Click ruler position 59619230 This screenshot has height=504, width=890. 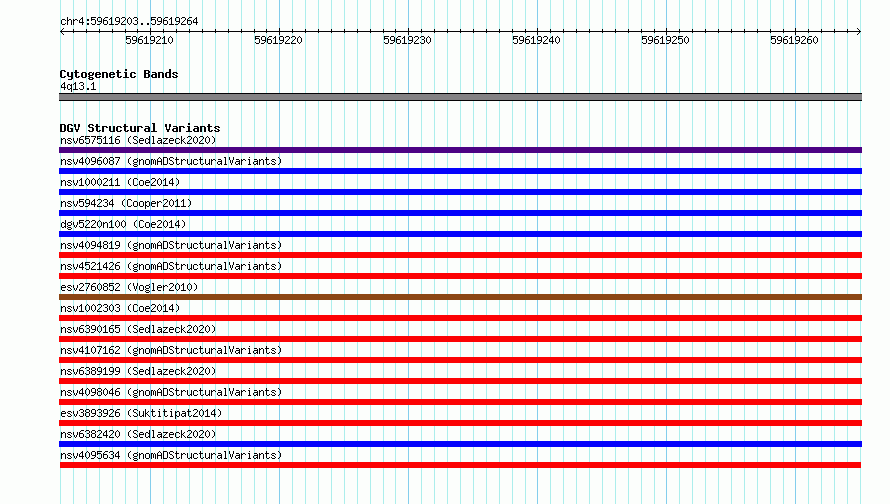407,40
